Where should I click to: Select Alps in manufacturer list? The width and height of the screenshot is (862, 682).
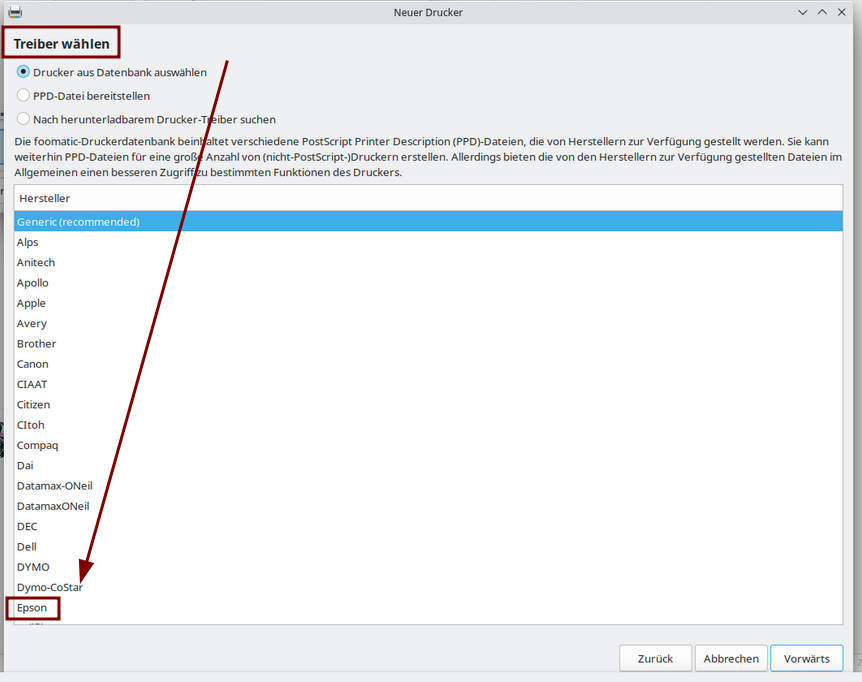pos(428,242)
